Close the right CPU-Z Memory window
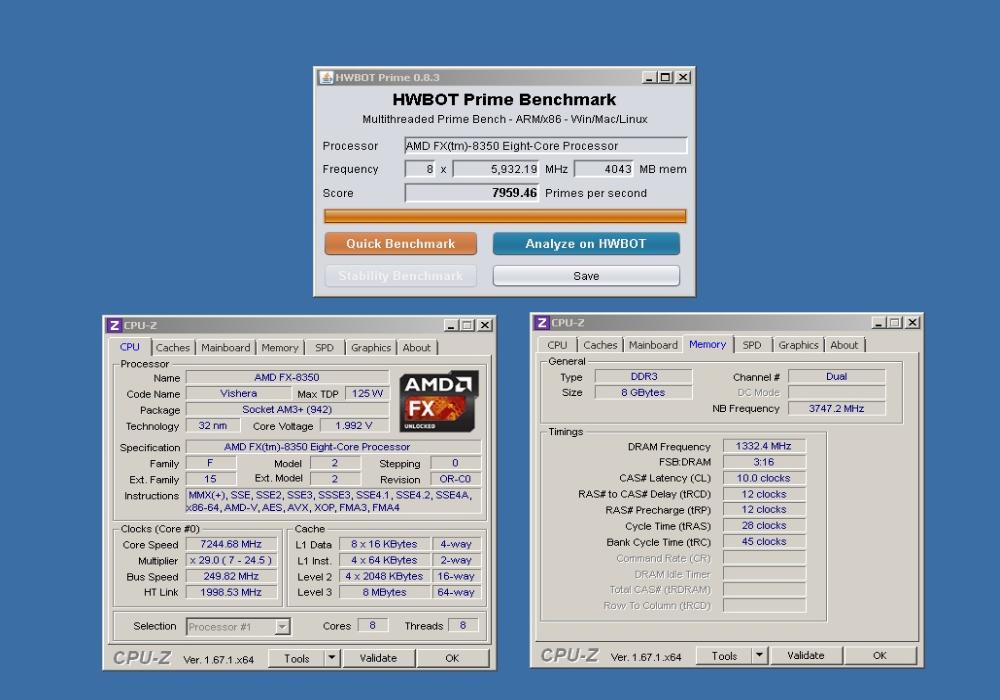Viewport: 1000px width, 700px height. (x=913, y=323)
